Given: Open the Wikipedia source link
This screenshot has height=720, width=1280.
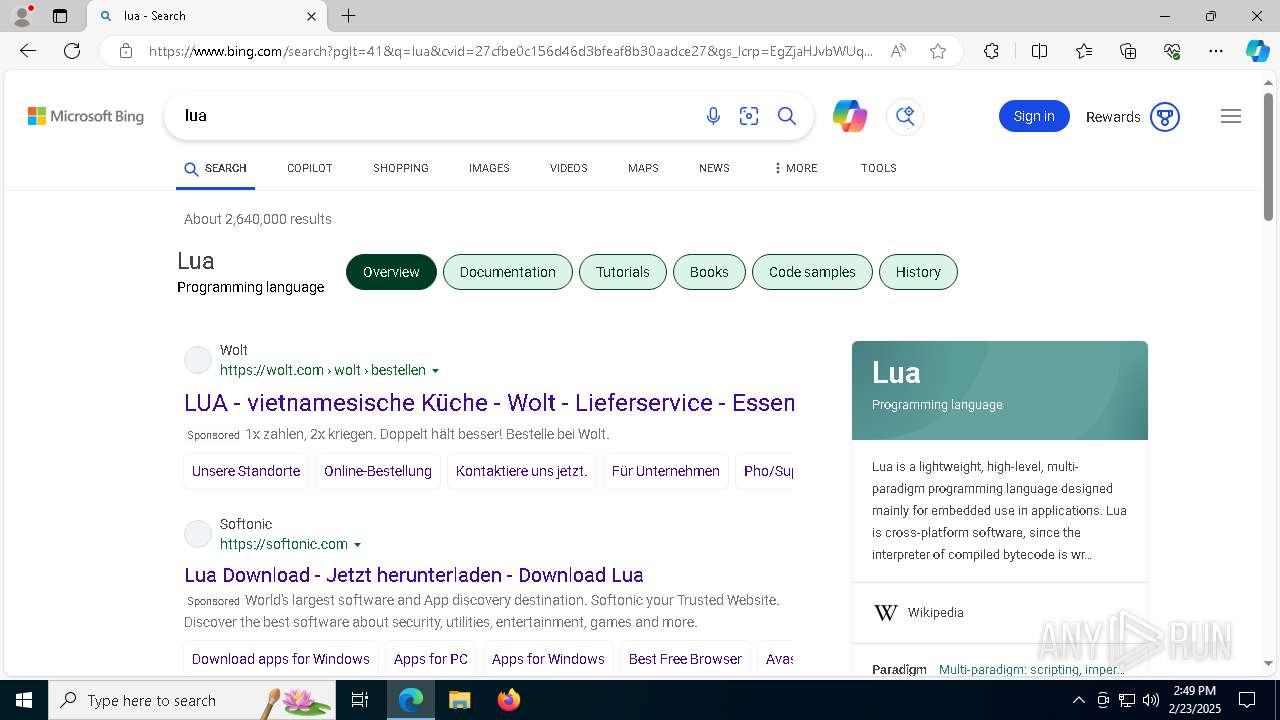Looking at the screenshot, I should 935,613.
